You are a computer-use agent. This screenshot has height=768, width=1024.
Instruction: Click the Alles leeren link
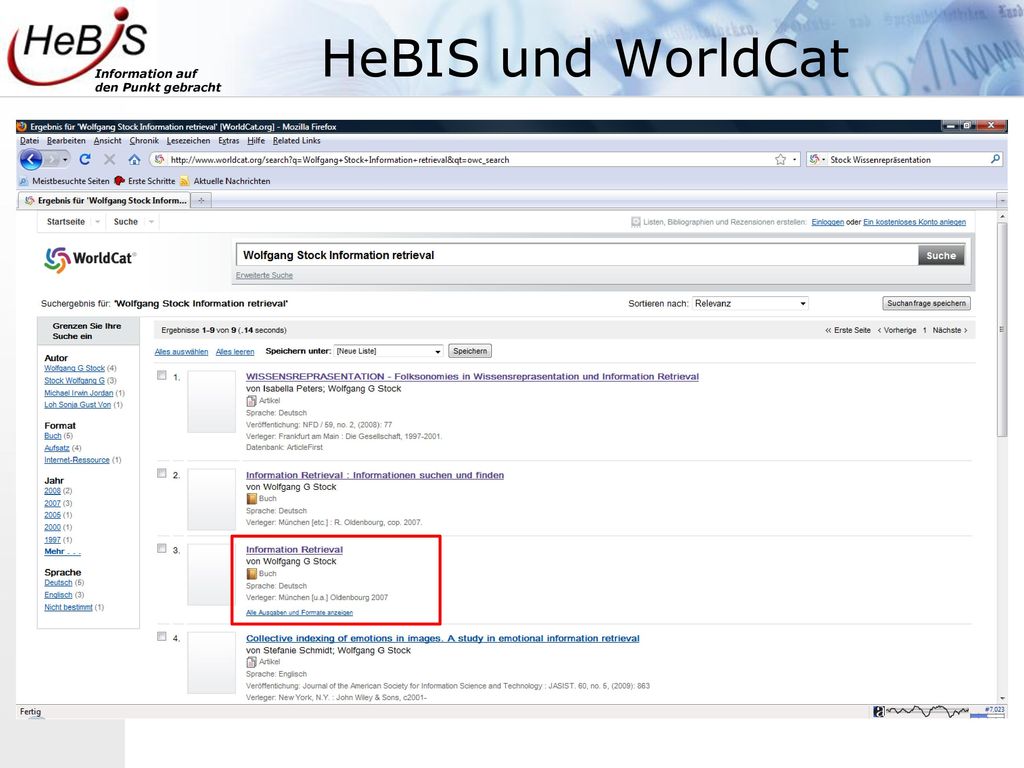pyautogui.click(x=235, y=352)
